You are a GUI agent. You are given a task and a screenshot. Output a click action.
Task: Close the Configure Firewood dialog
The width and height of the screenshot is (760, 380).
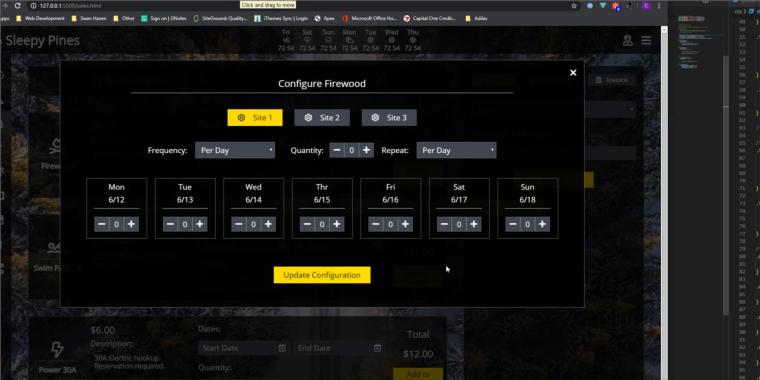[x=573, y=73]
